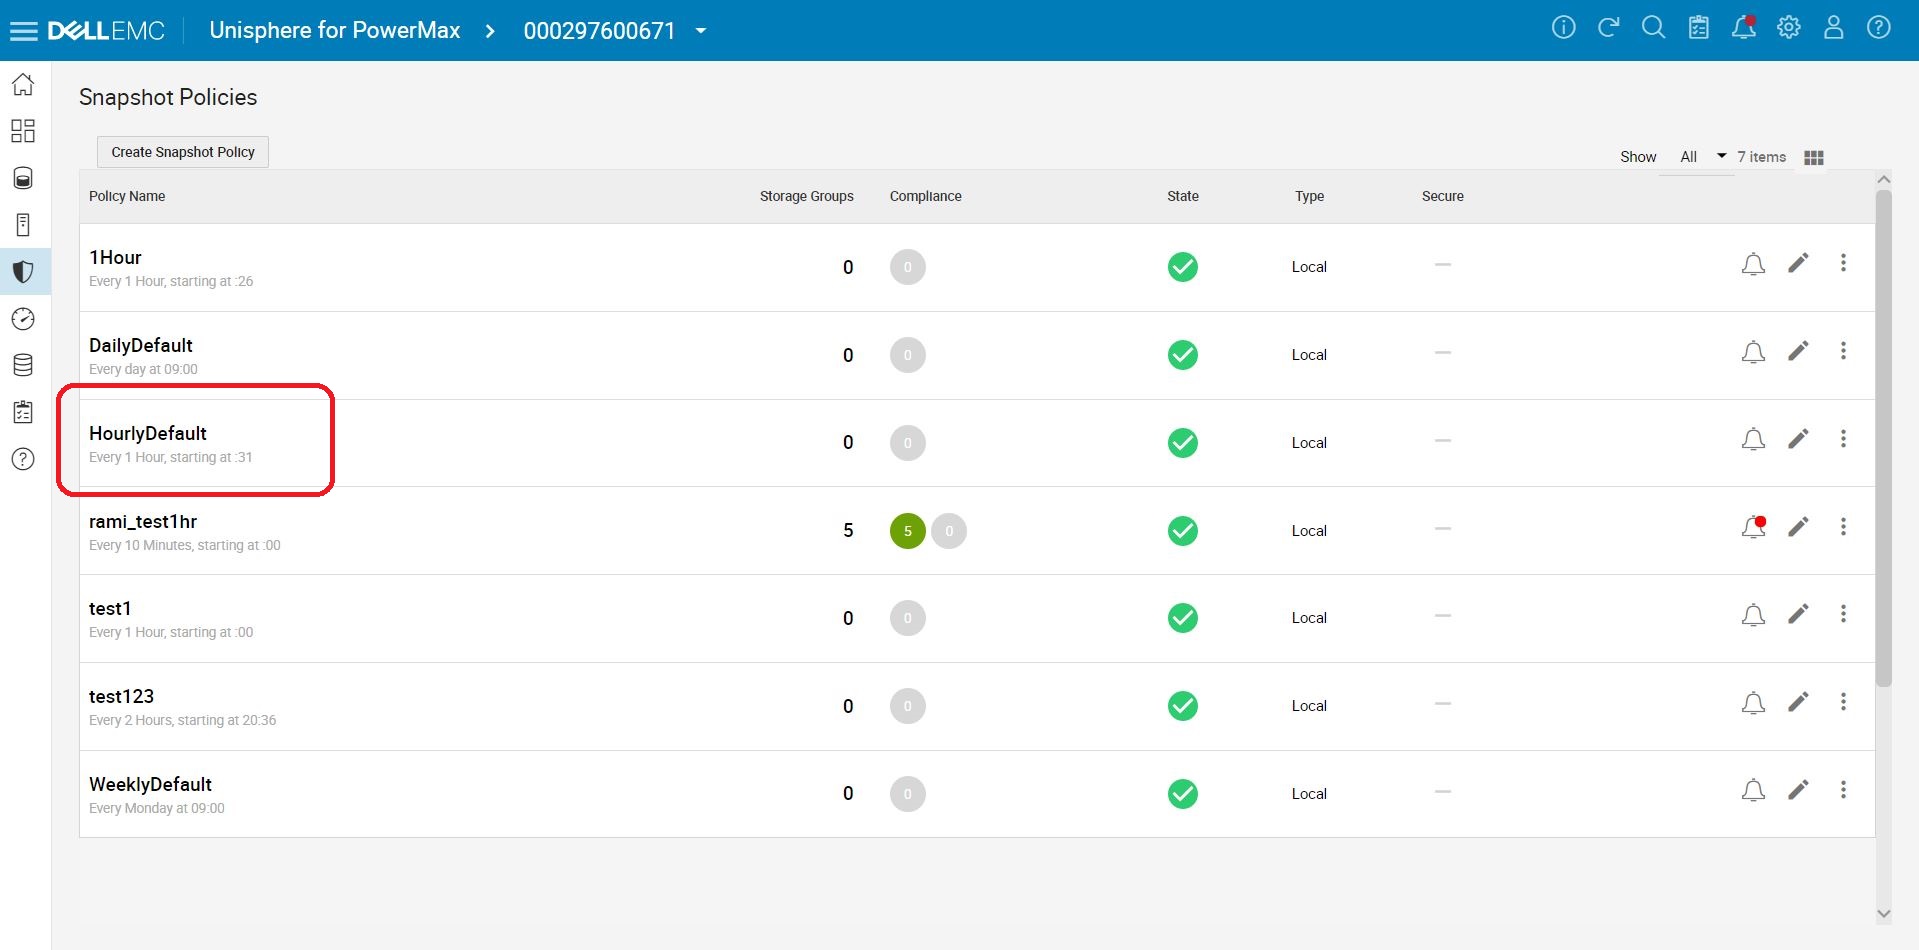The image size is (1919, 950).
Task: Select the Data Protection shield icon
Action: point(23,272)
